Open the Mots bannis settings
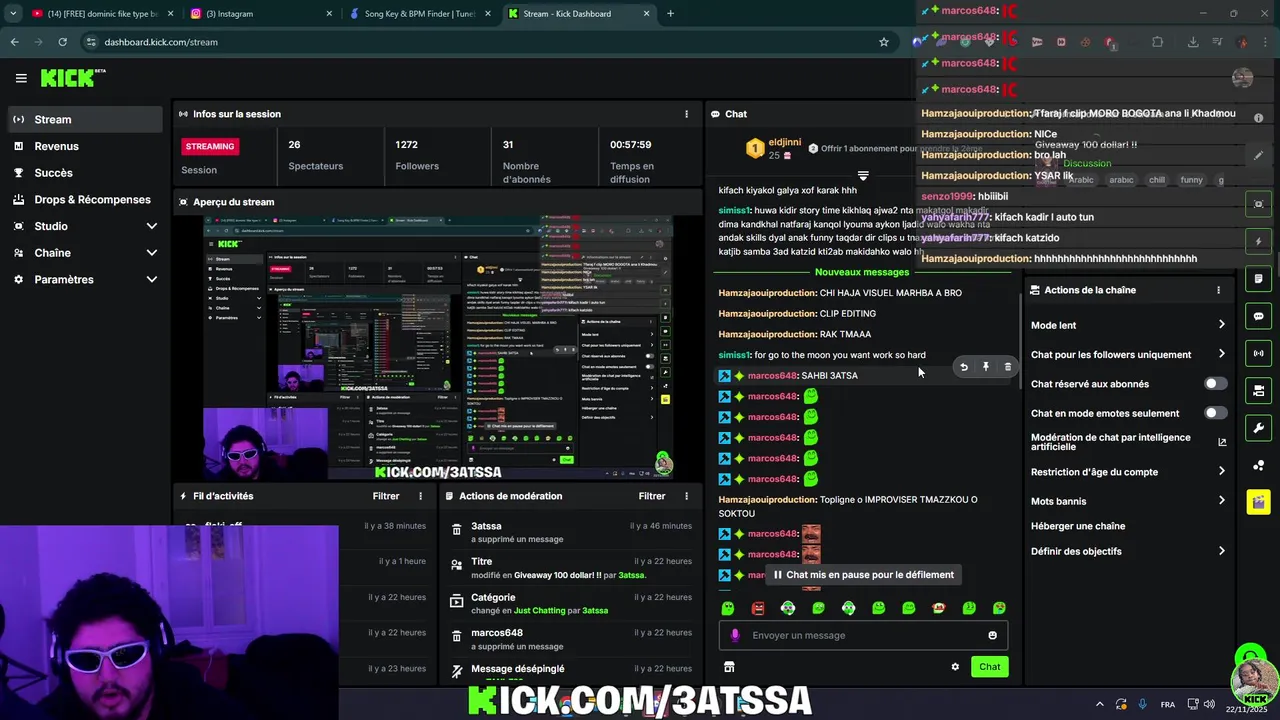 coord(1128,501)
